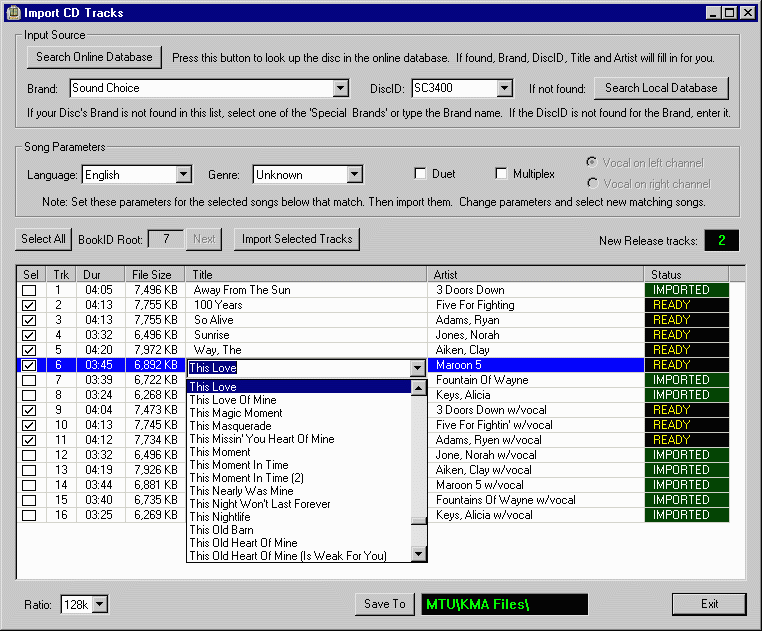Click title list scrollbar down arrow
The width and height of the screenshot is (762, 631).
tap(419, 553)
